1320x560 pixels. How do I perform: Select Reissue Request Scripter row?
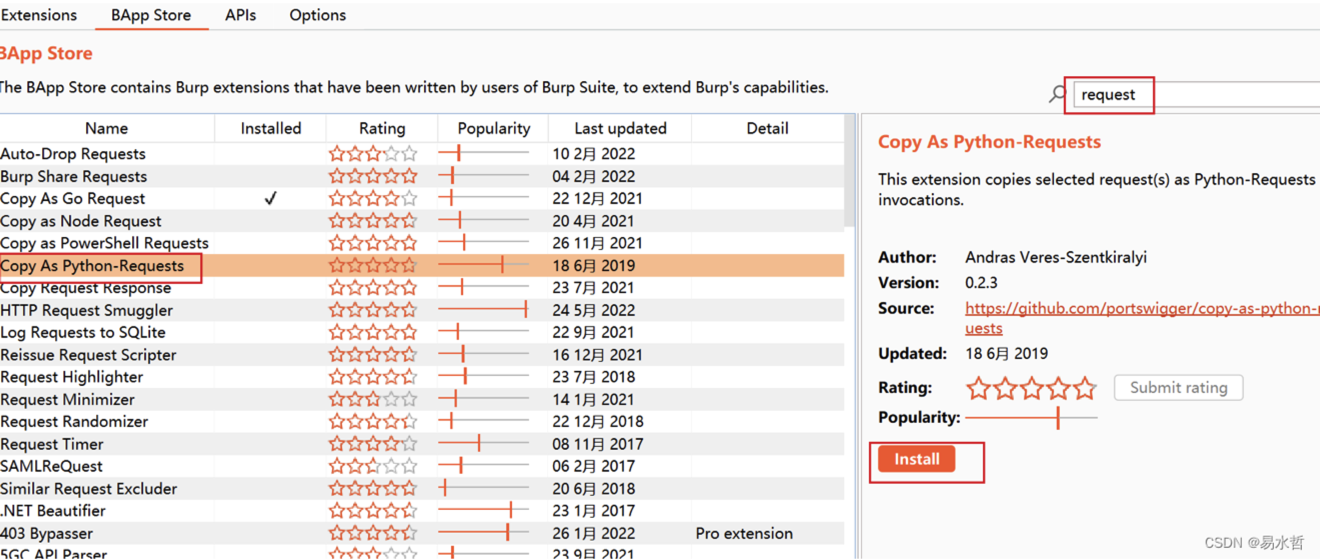click(x=422, y=355)
